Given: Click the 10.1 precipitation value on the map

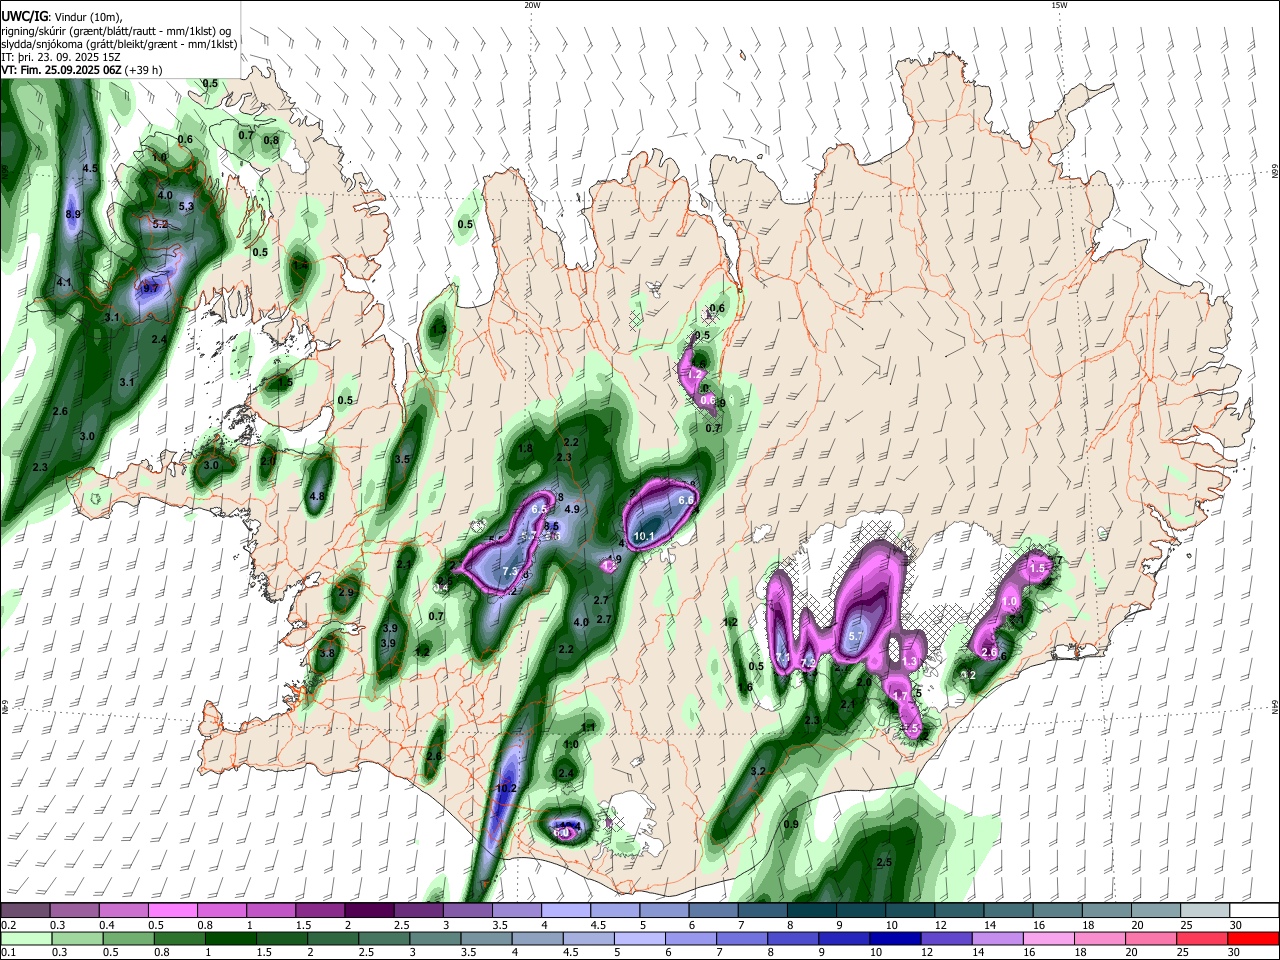Looking at the screenshot, I should (x=644, y=537).
